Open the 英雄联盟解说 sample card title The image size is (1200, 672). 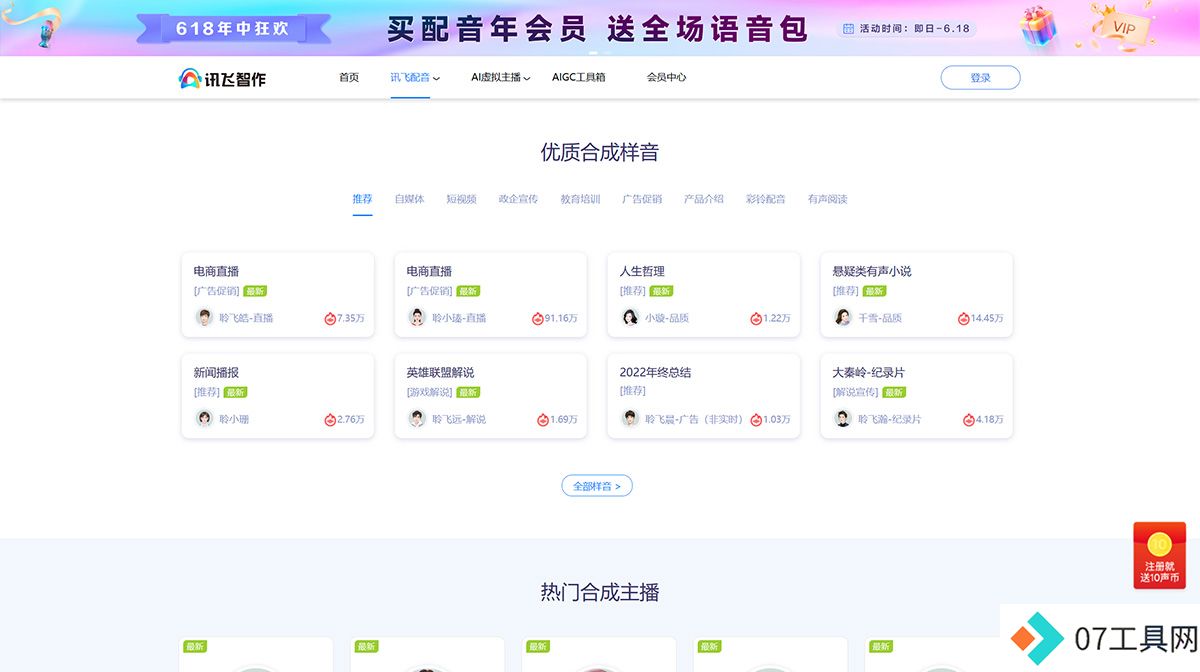441,372
